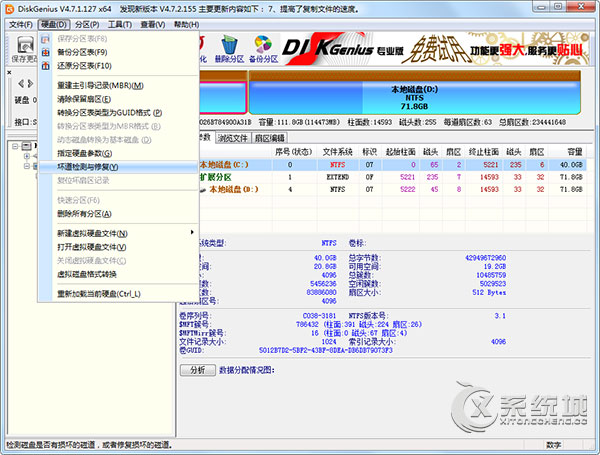This screenshot has height=455, width=600.
Task: Click the 删除分区 trash can toolbar icon
Action: pyautogui.click(x=229, y=49)
